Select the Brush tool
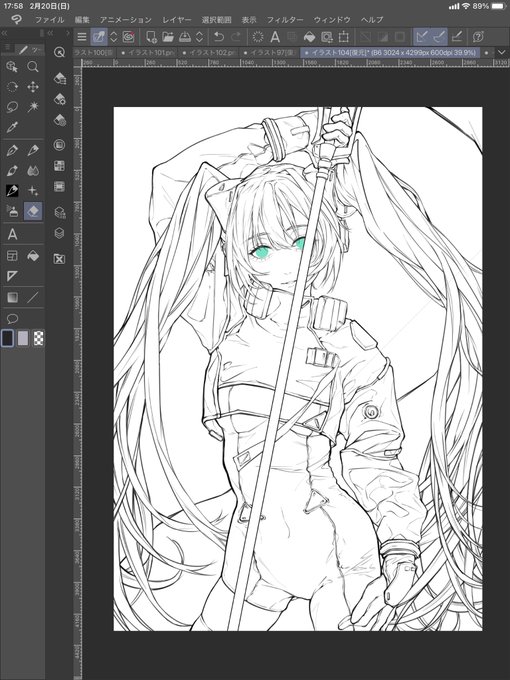This screenshot has height=680, width=510. coord(12,170)
